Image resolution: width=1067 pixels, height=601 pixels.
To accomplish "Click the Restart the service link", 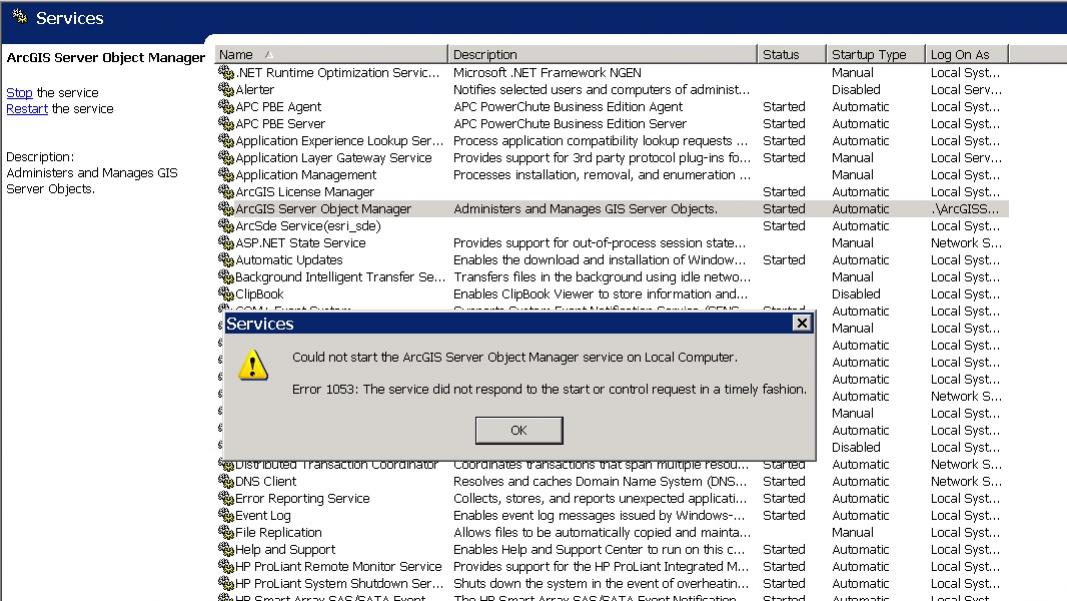I will (27, 109).
